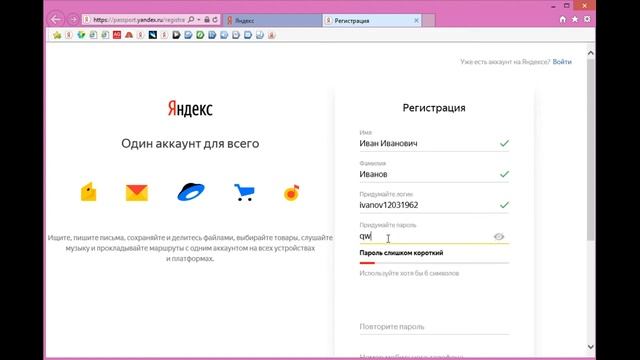Switch to the Яндекс browser tab

(272, 20)
